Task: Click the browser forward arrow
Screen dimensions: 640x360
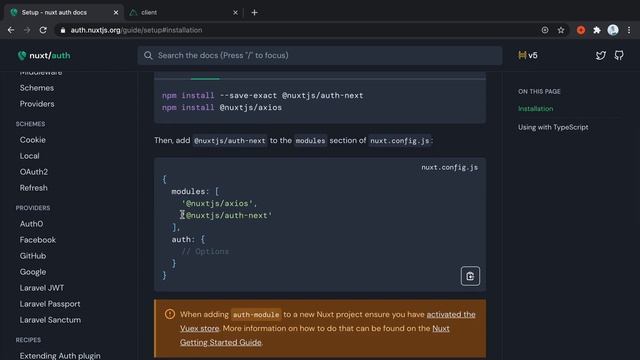Action: (27, 30)
